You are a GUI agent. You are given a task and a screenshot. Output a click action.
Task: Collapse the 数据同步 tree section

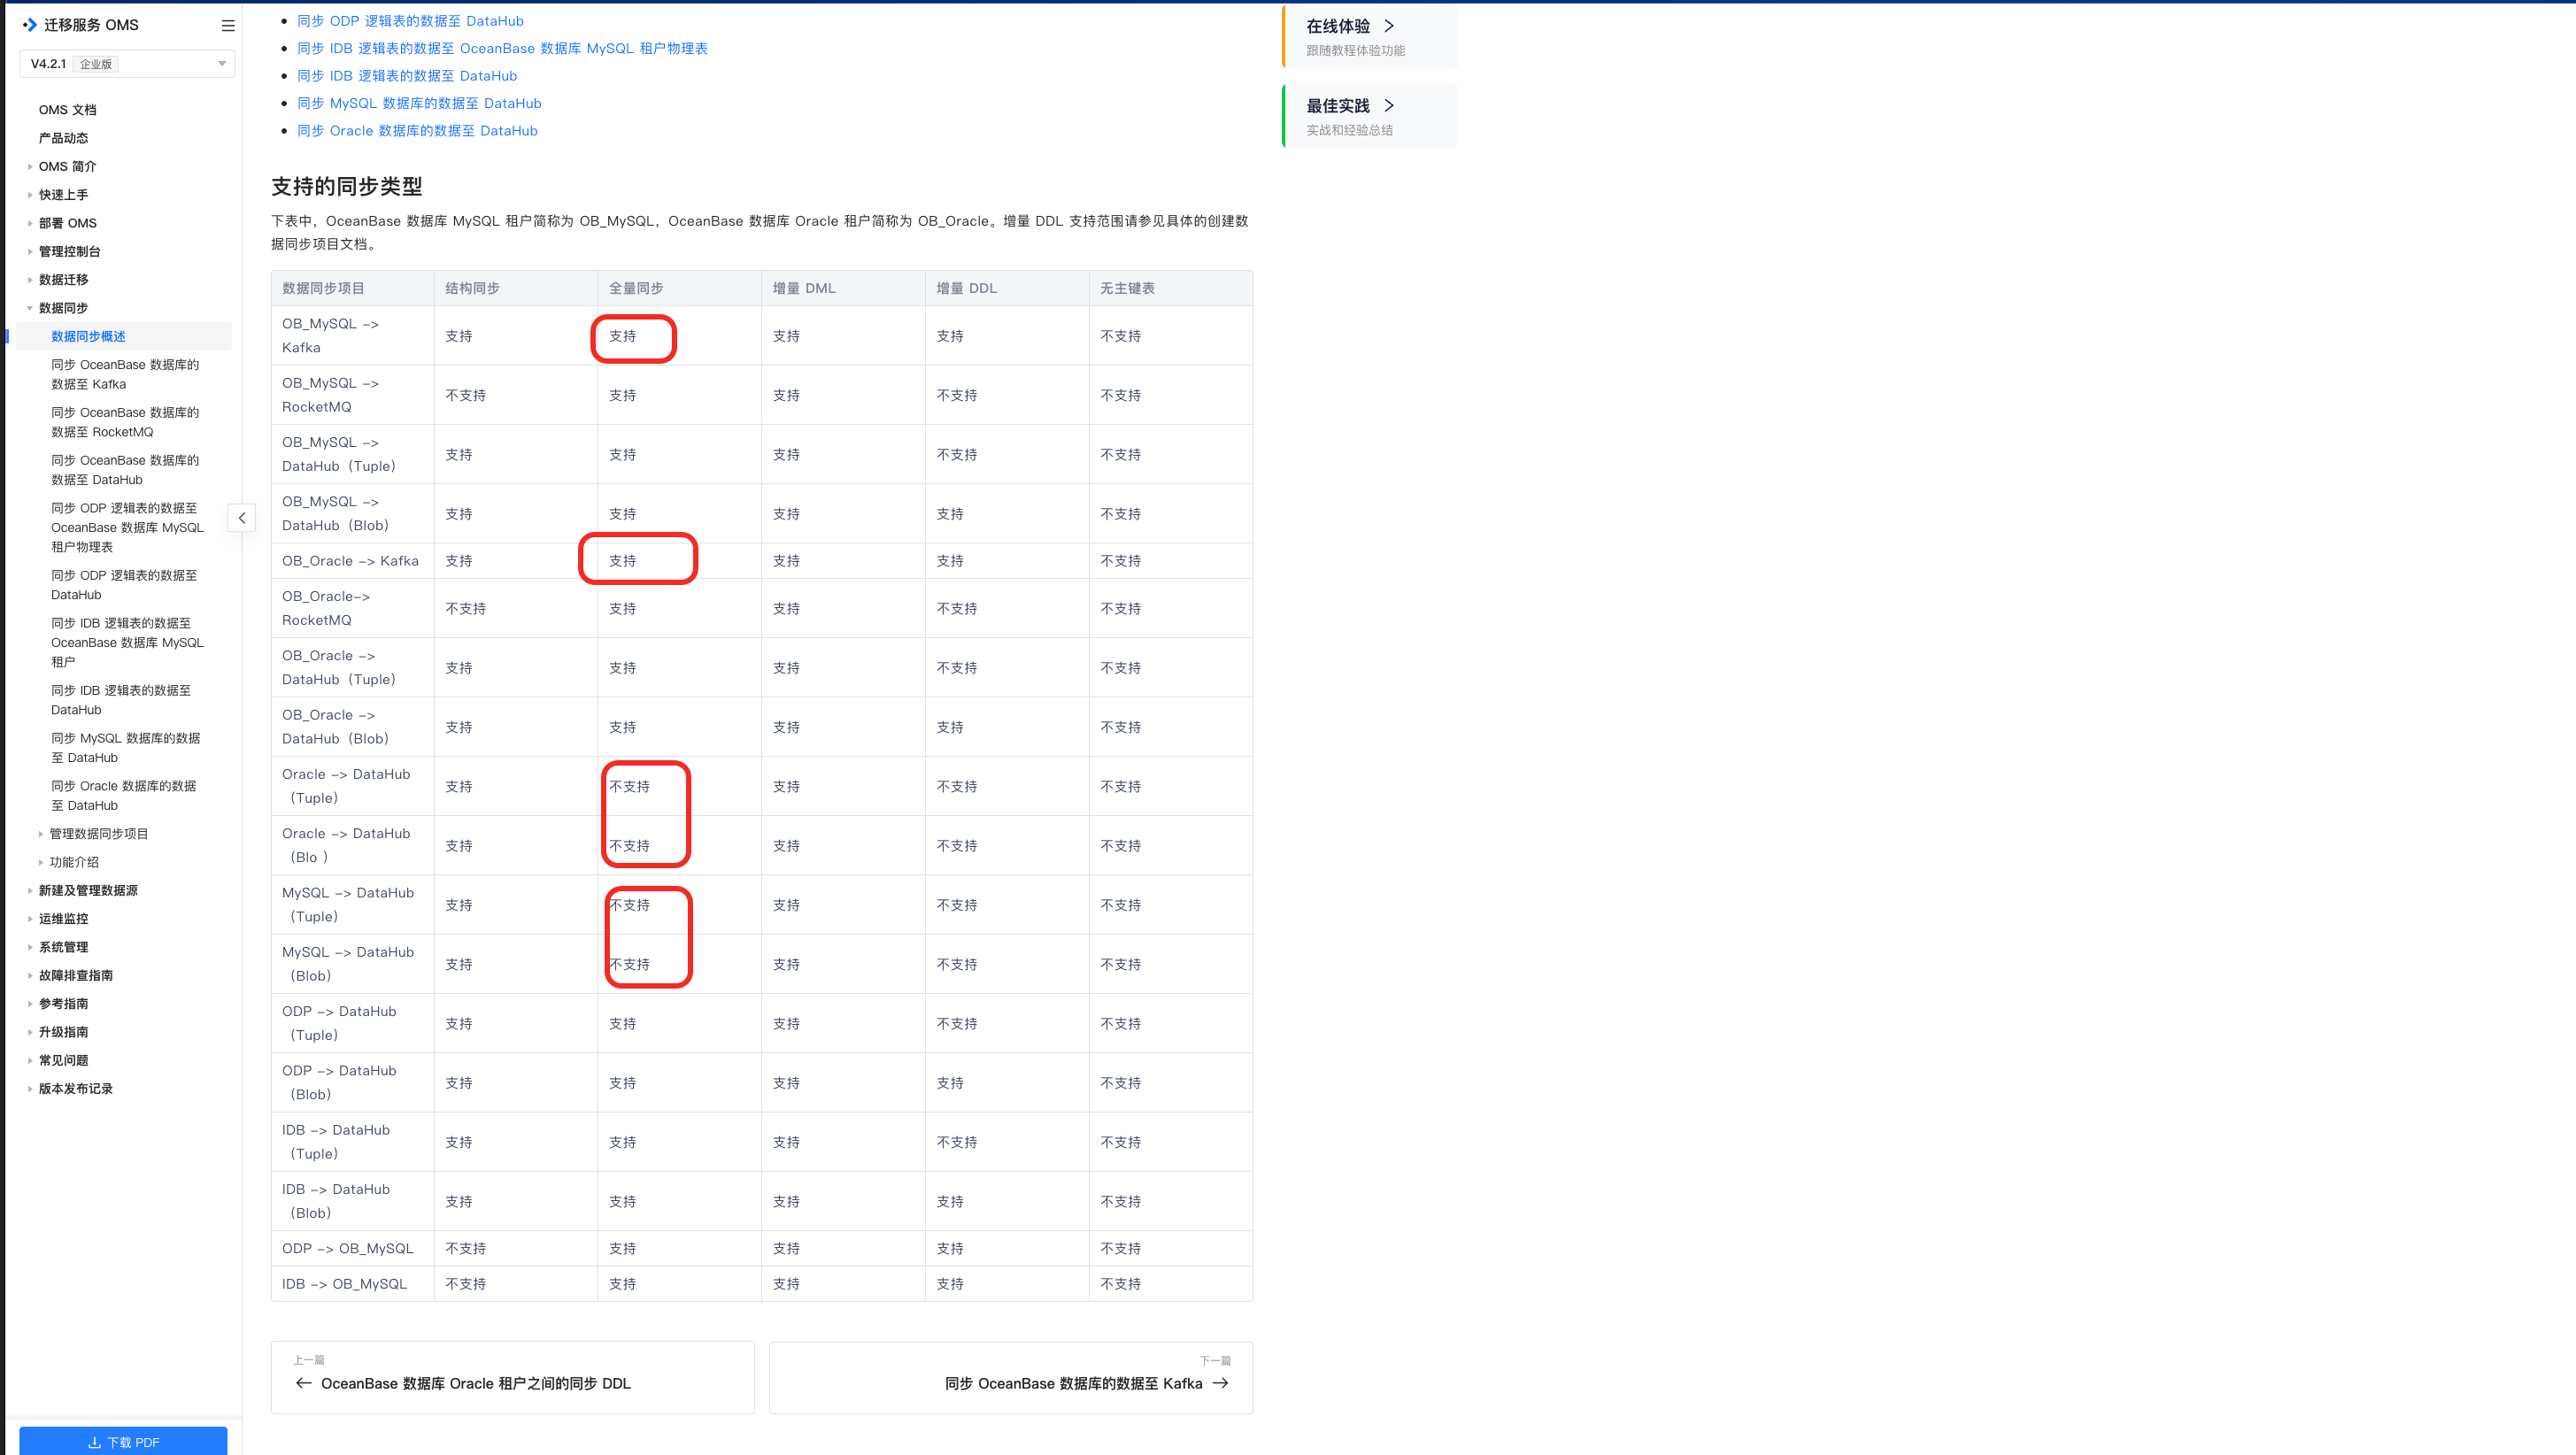tap(30, 308)
